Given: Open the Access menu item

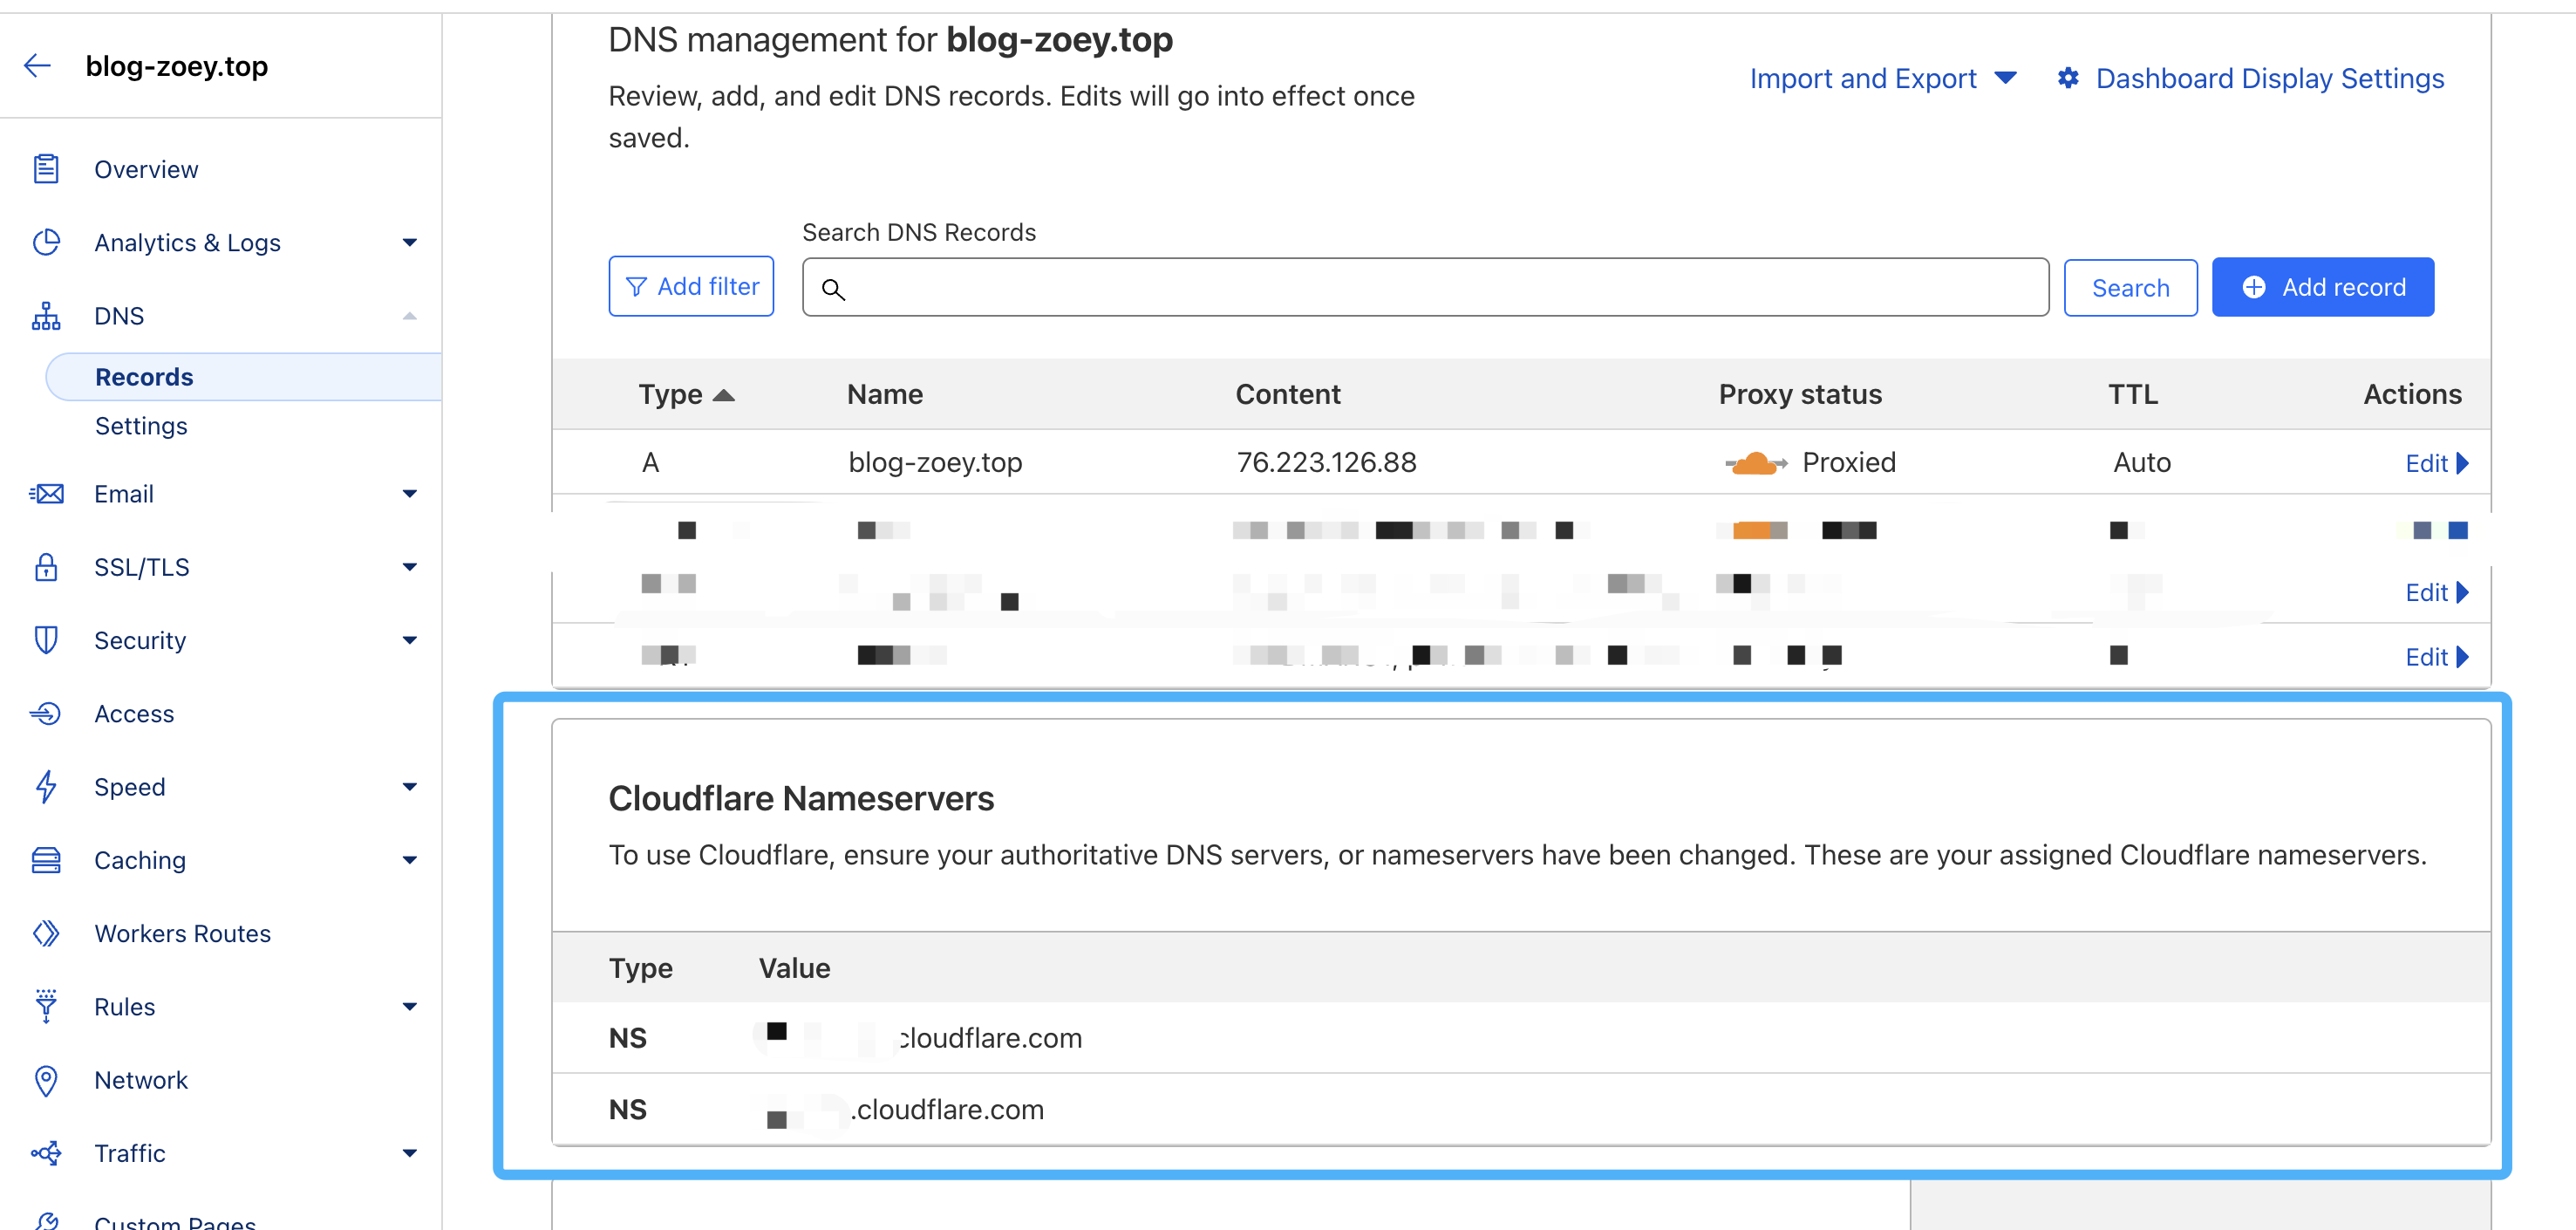Looking at the screenshot, I should (x=134, y=714).
